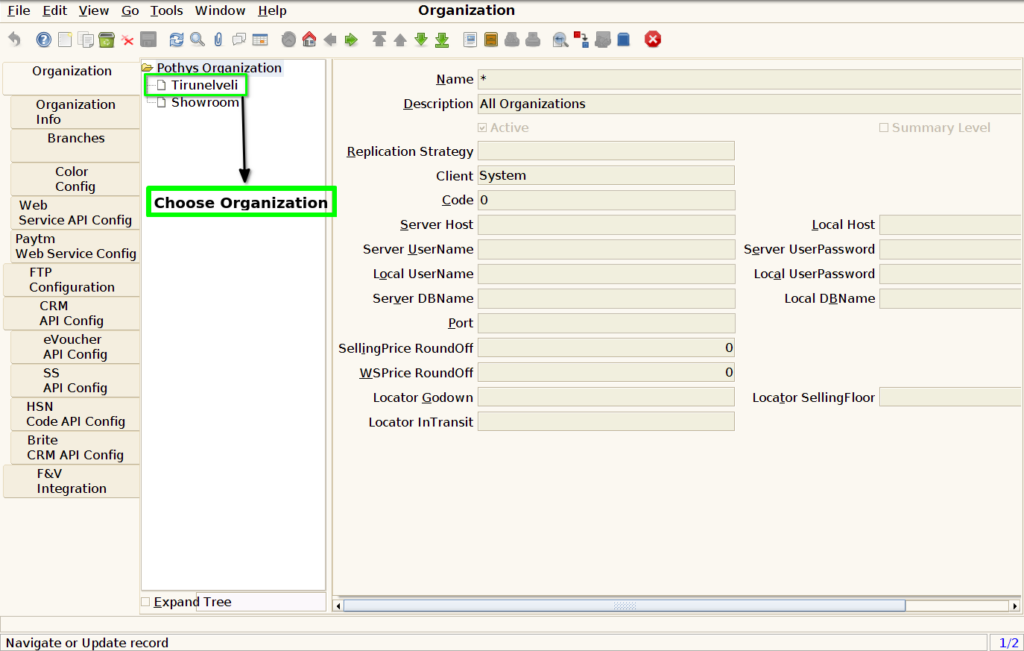Click the green Detail record right arrow
The width and height of the screenshot is (1024, 651).
[x=351, y=40]
